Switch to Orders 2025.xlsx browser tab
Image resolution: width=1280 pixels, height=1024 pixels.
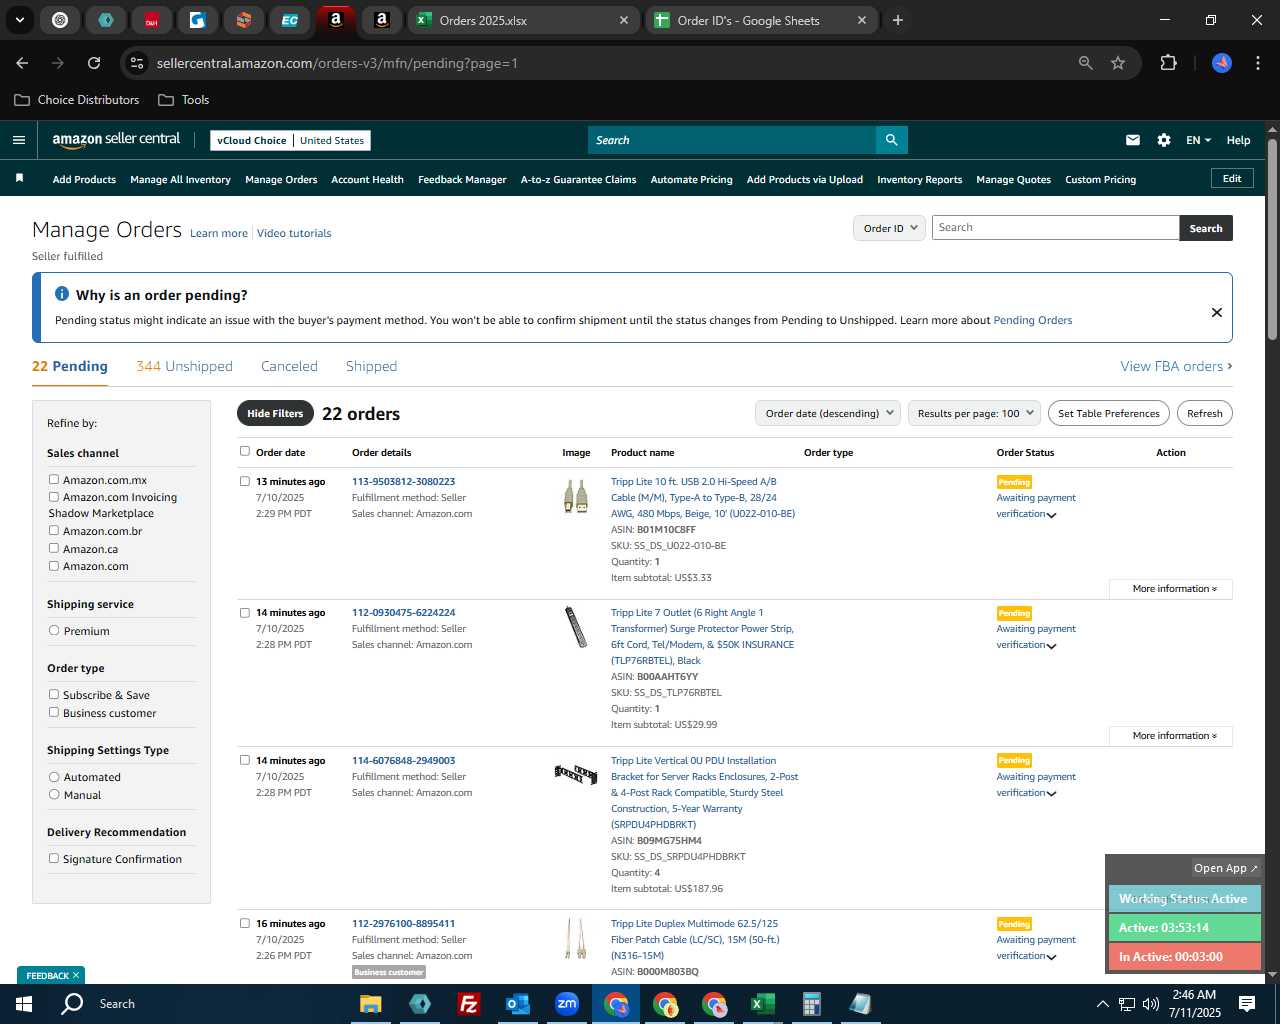(521, 20)
